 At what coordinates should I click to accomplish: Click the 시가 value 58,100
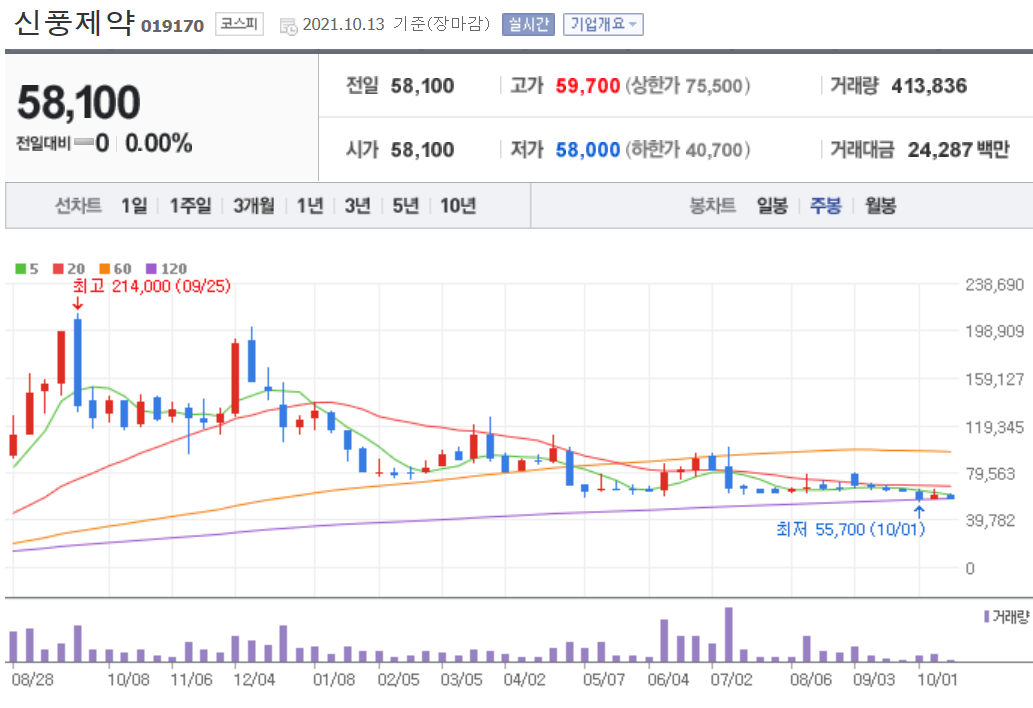point(422,150)
